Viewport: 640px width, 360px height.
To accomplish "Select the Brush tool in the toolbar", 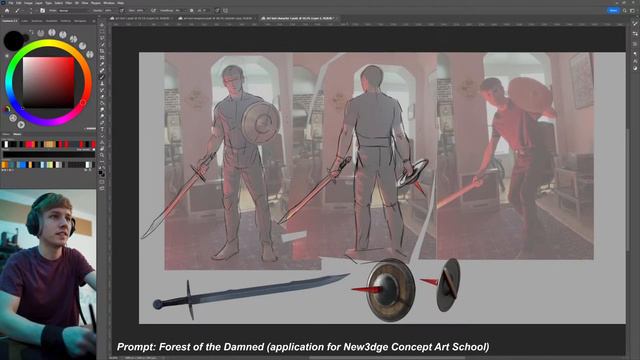I will (102, 77).
